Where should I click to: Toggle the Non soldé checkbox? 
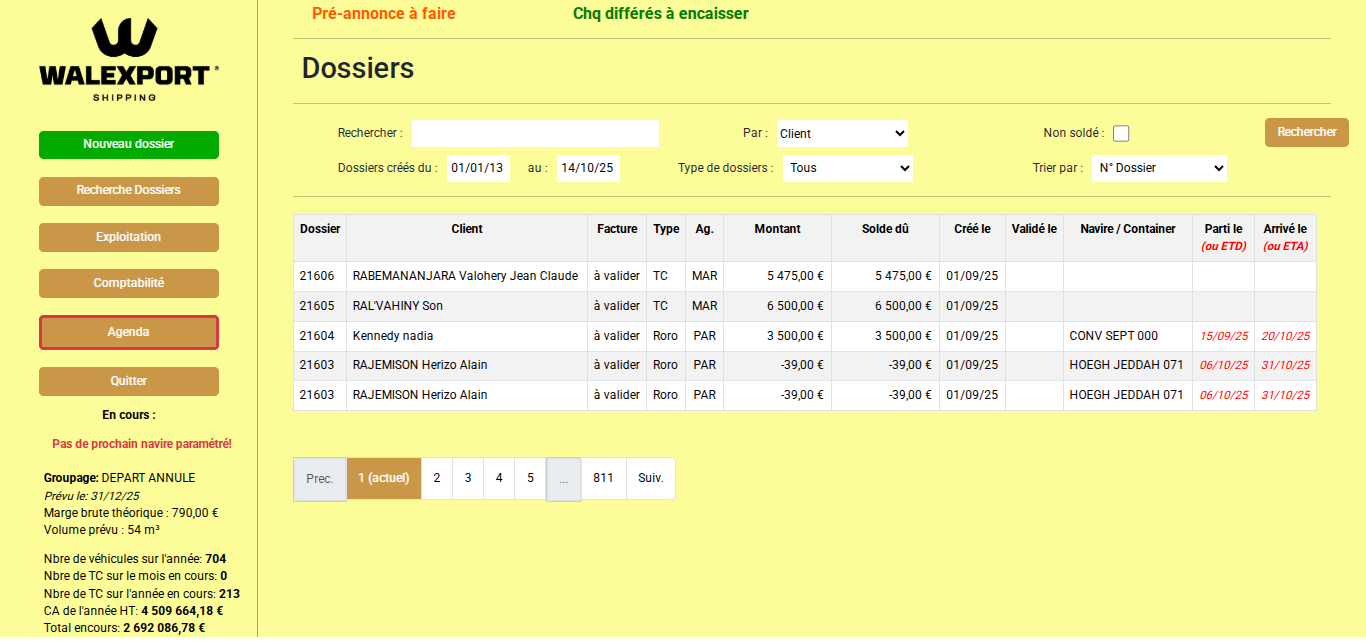click(x=1121, y=133)
